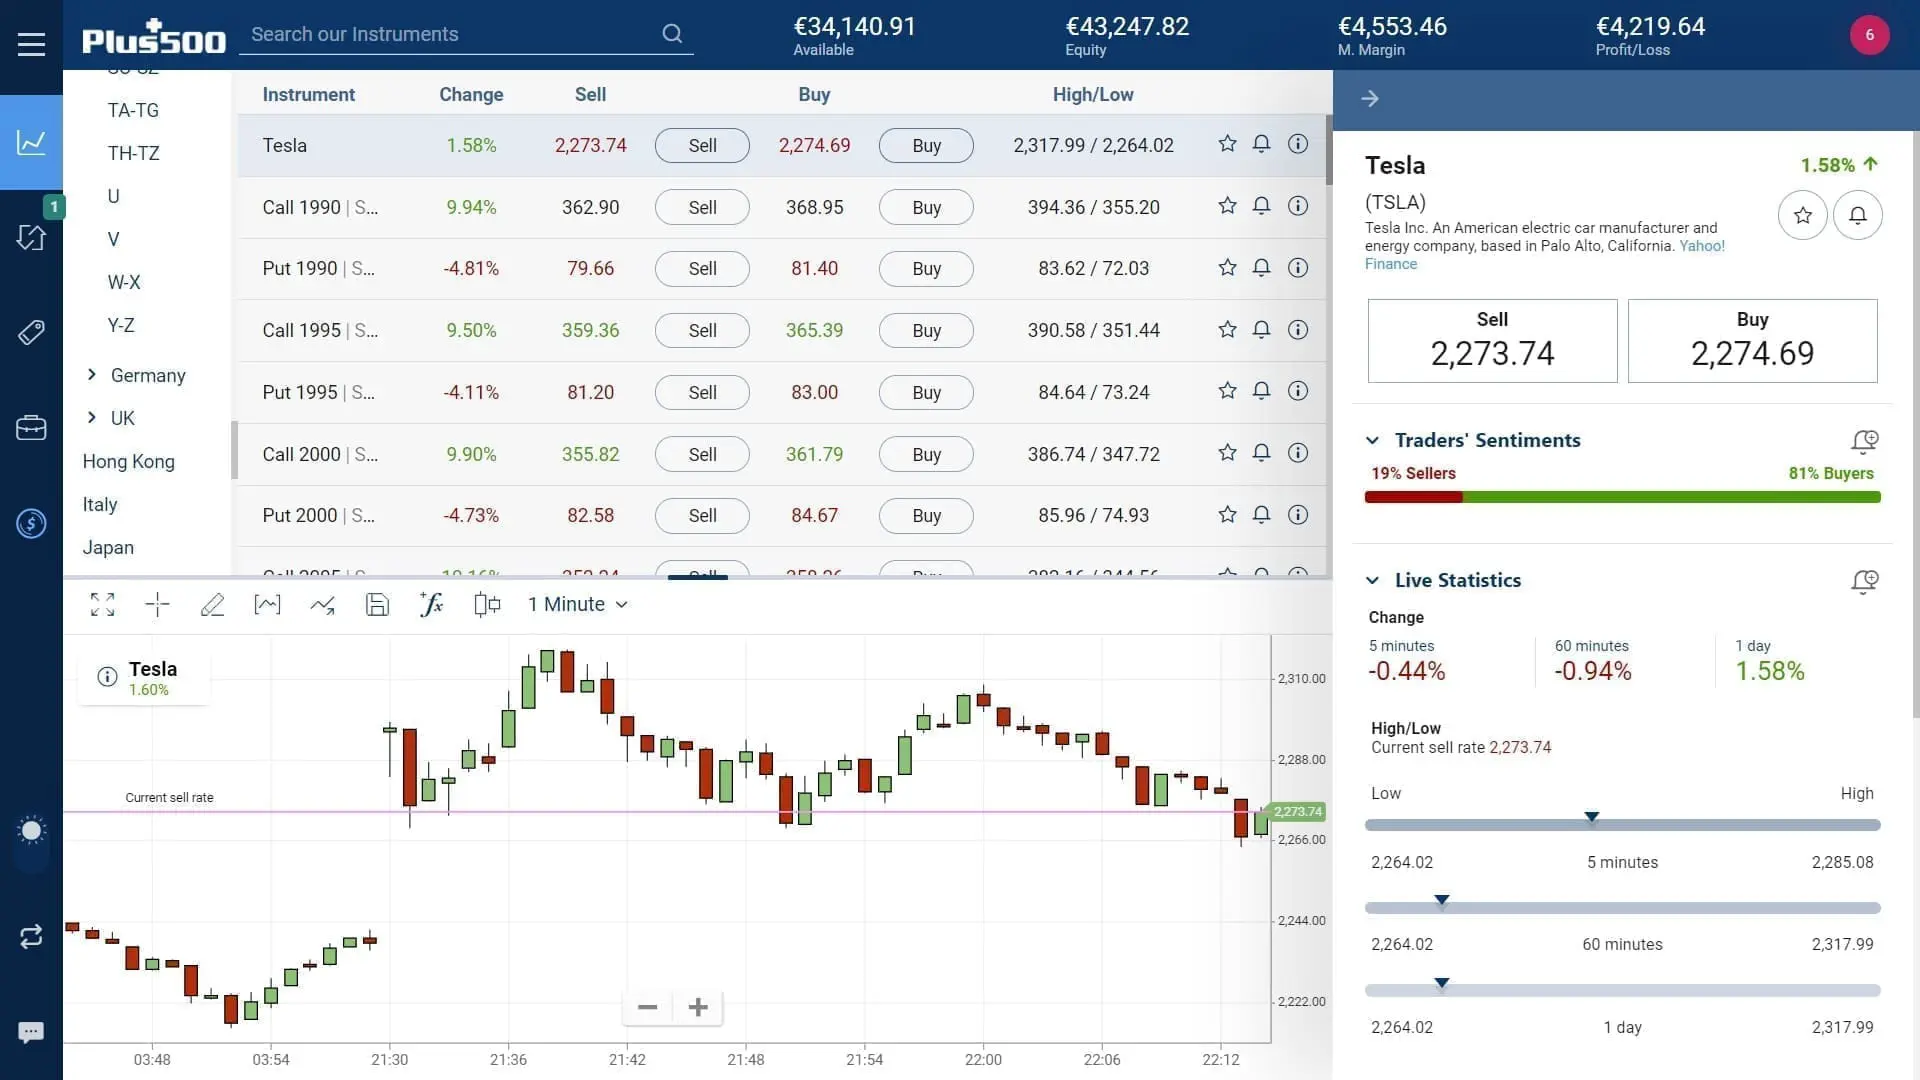Viewport: 1920px width, 1080px height.
Task: Open the portfolio briefcase icon in sidebar
Action: point(31,428)
